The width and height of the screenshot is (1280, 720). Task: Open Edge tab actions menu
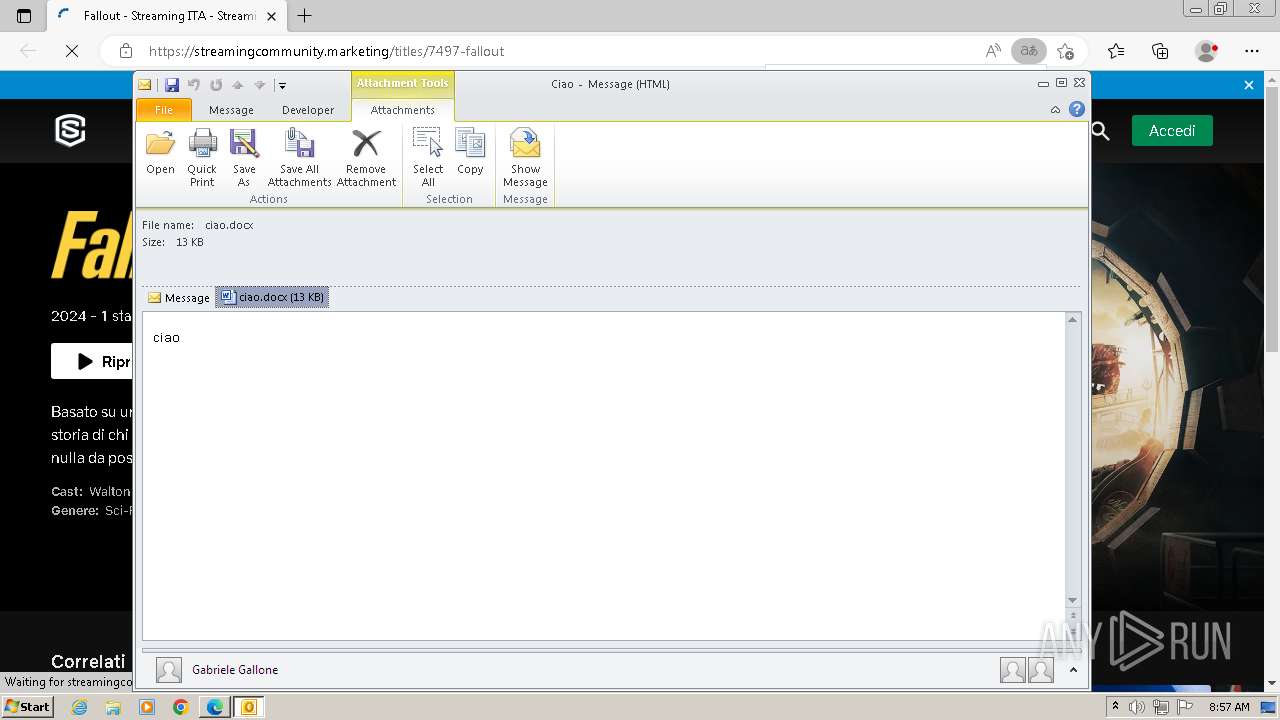[24, 16]
